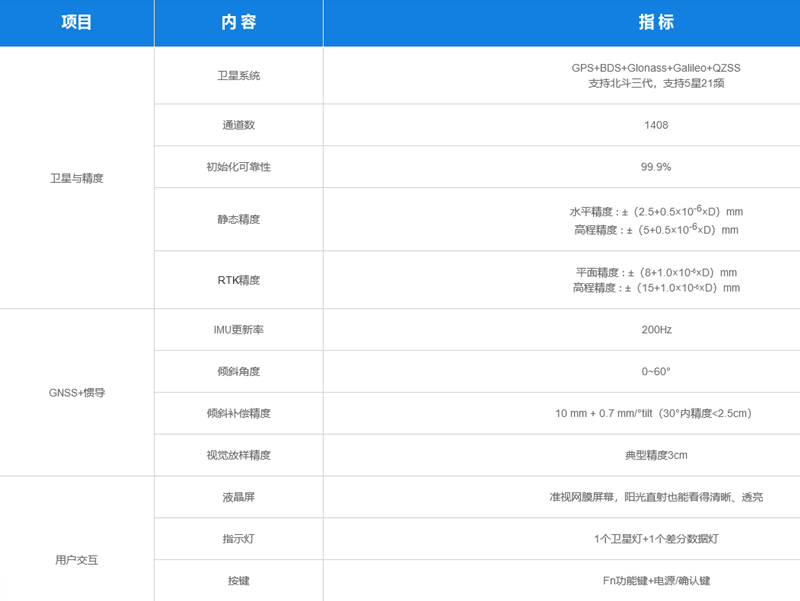Click the 指示灯 row label
The image size is (800, 601).
pos(239,539)
